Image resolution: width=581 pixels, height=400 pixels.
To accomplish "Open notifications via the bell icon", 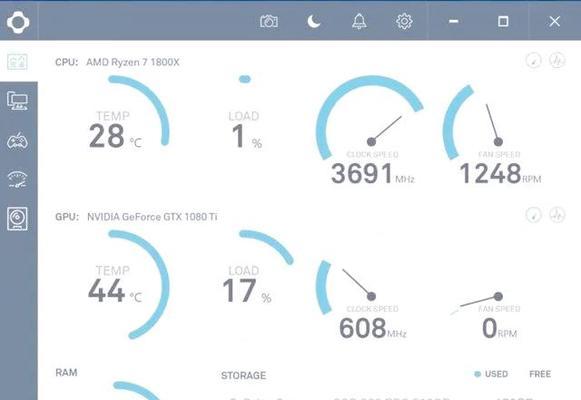I will point(359,21).
